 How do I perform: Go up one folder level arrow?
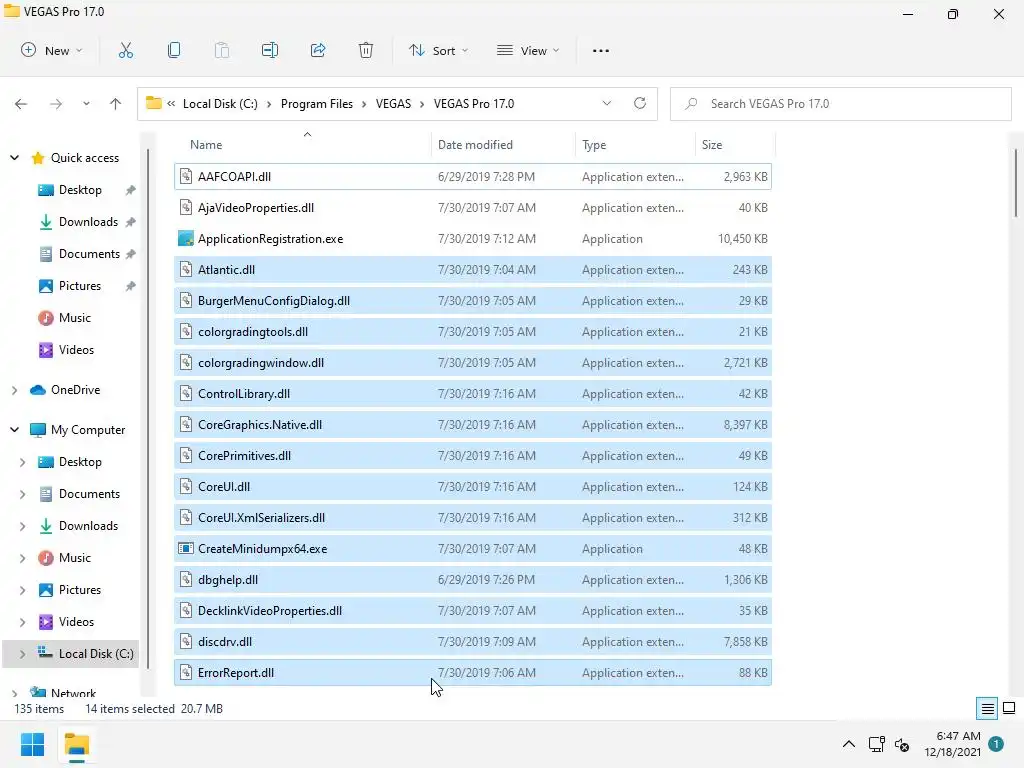point(116,104)
